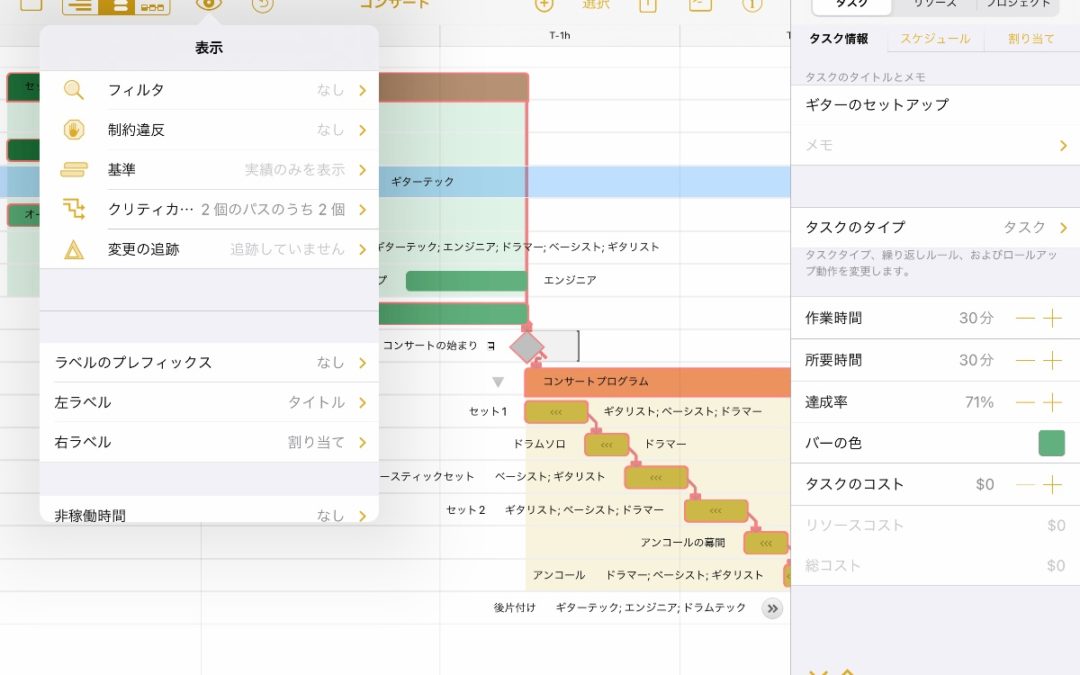Switch to the リソース tab

(x=935, y=5)
